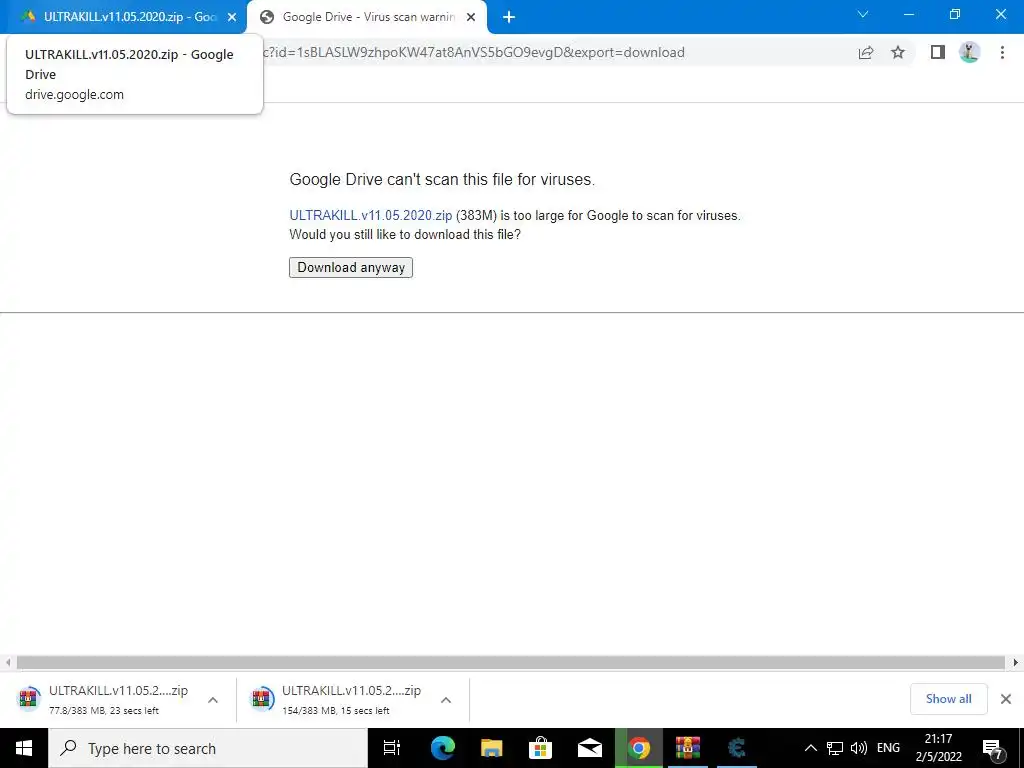1024x768 pixels.
Task: Open Task View on the taskbar
Action: 392,748
